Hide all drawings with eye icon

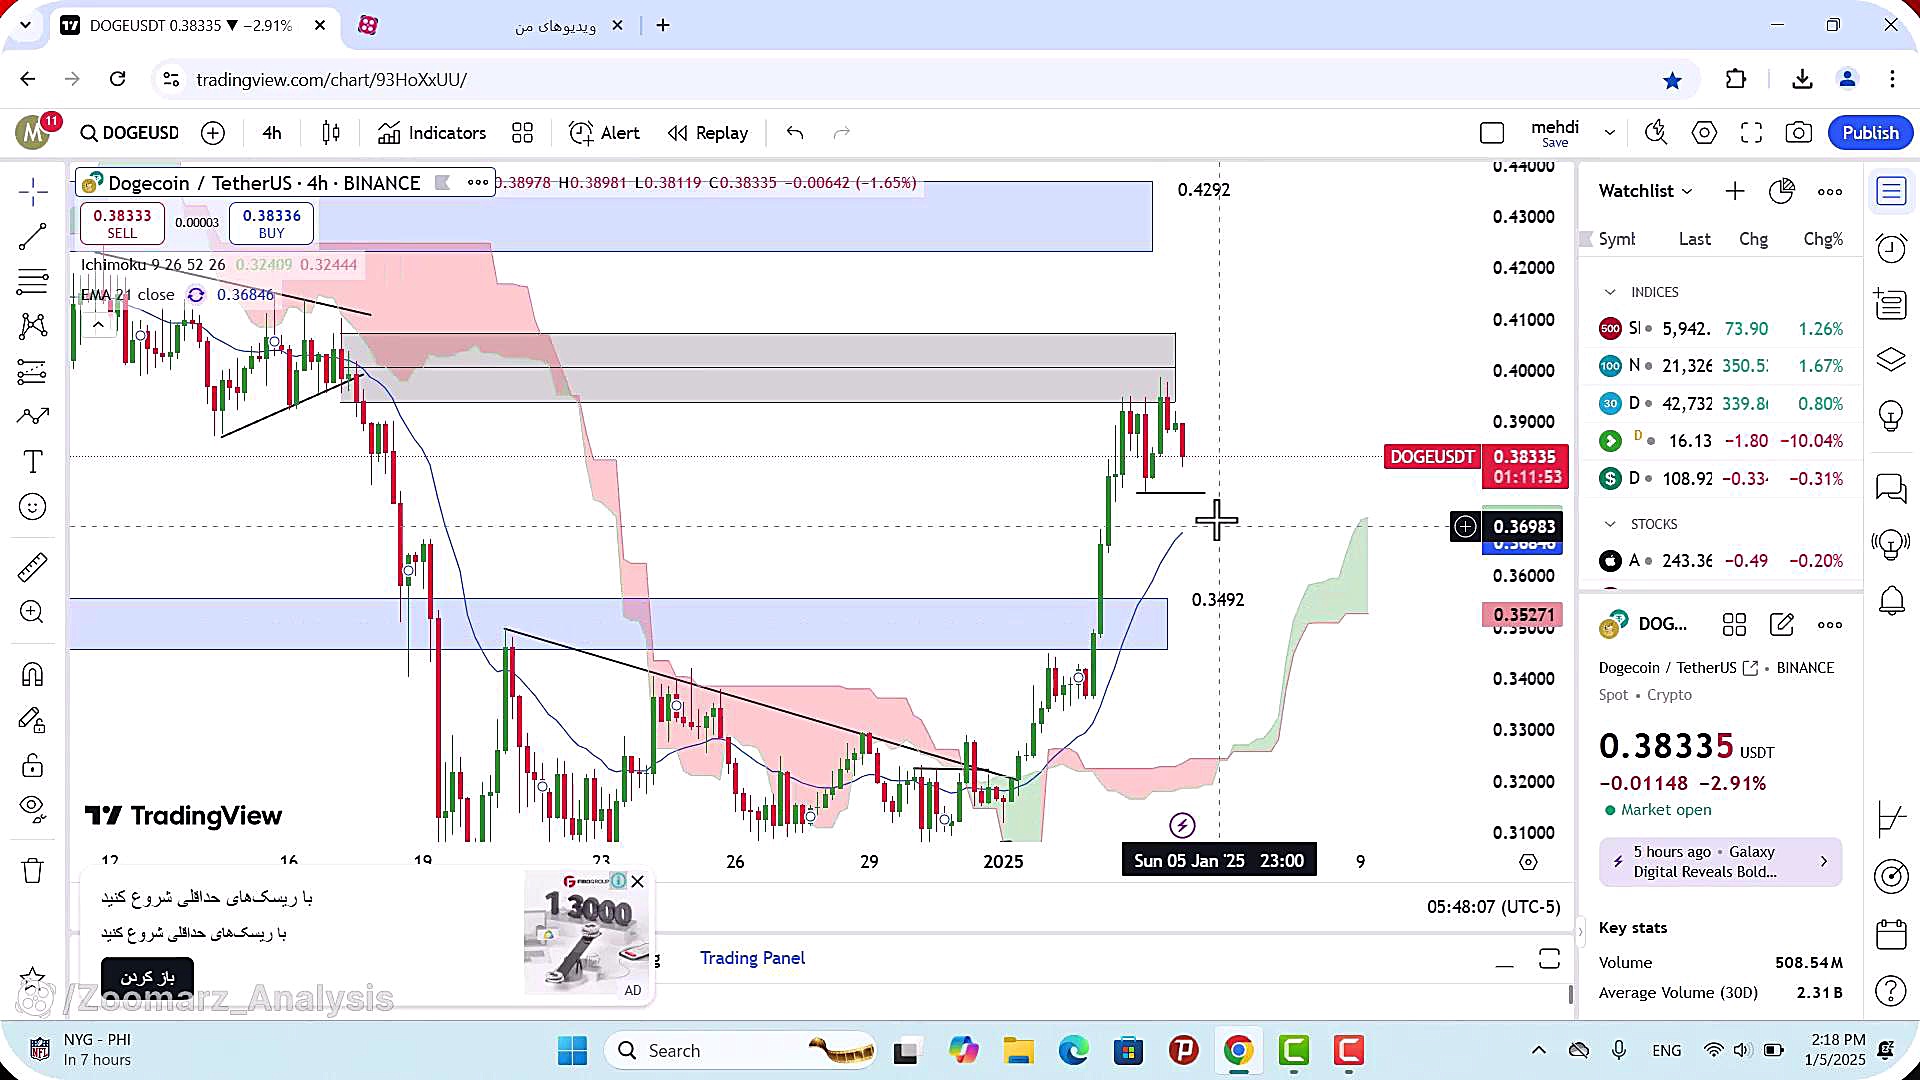(x=33, y=809)
